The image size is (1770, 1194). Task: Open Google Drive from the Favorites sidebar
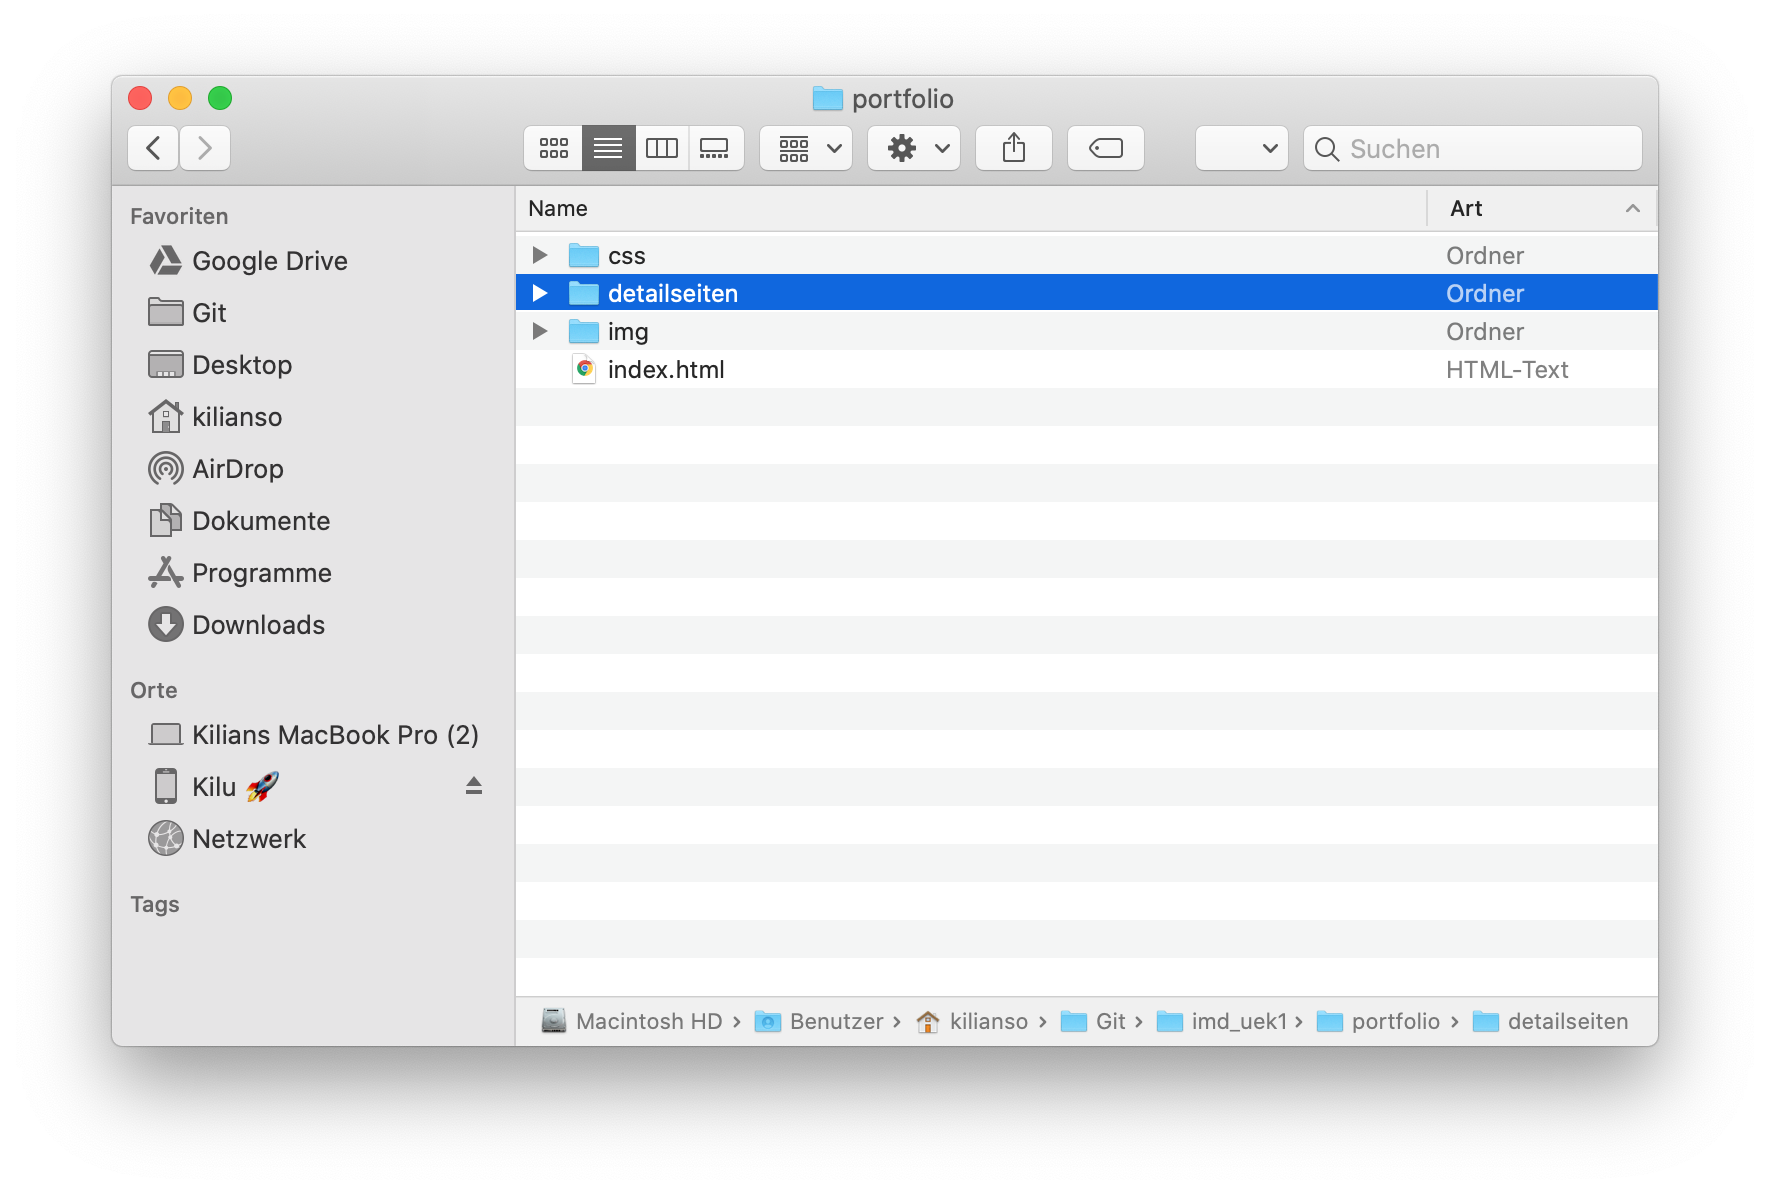(270, 261)
